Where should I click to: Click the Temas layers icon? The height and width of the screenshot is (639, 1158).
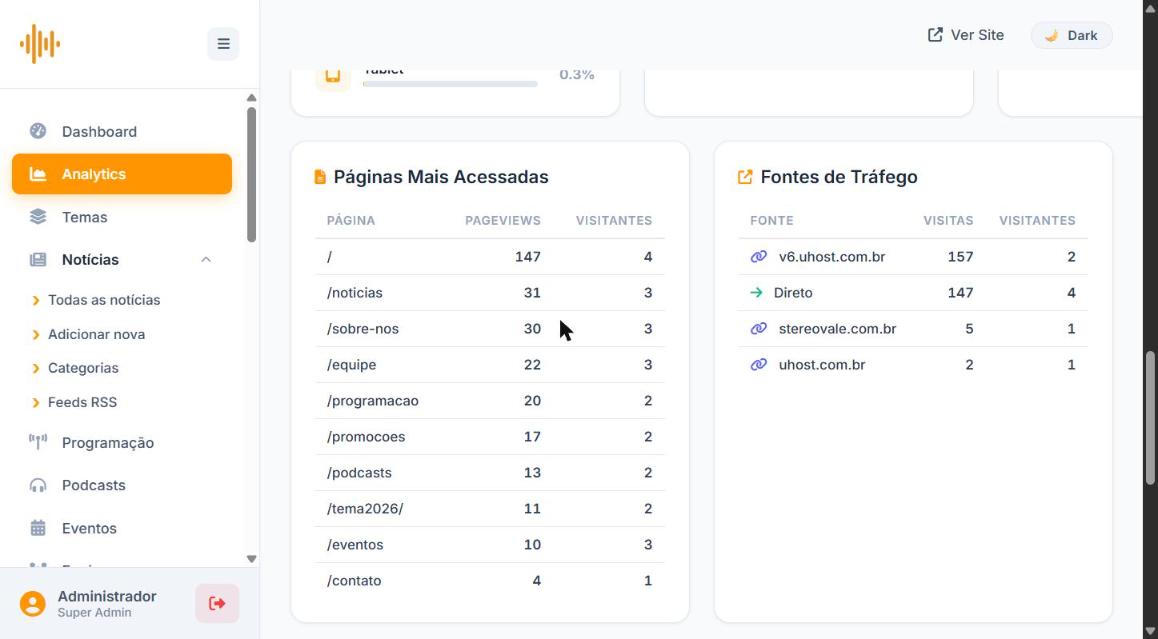38,217
